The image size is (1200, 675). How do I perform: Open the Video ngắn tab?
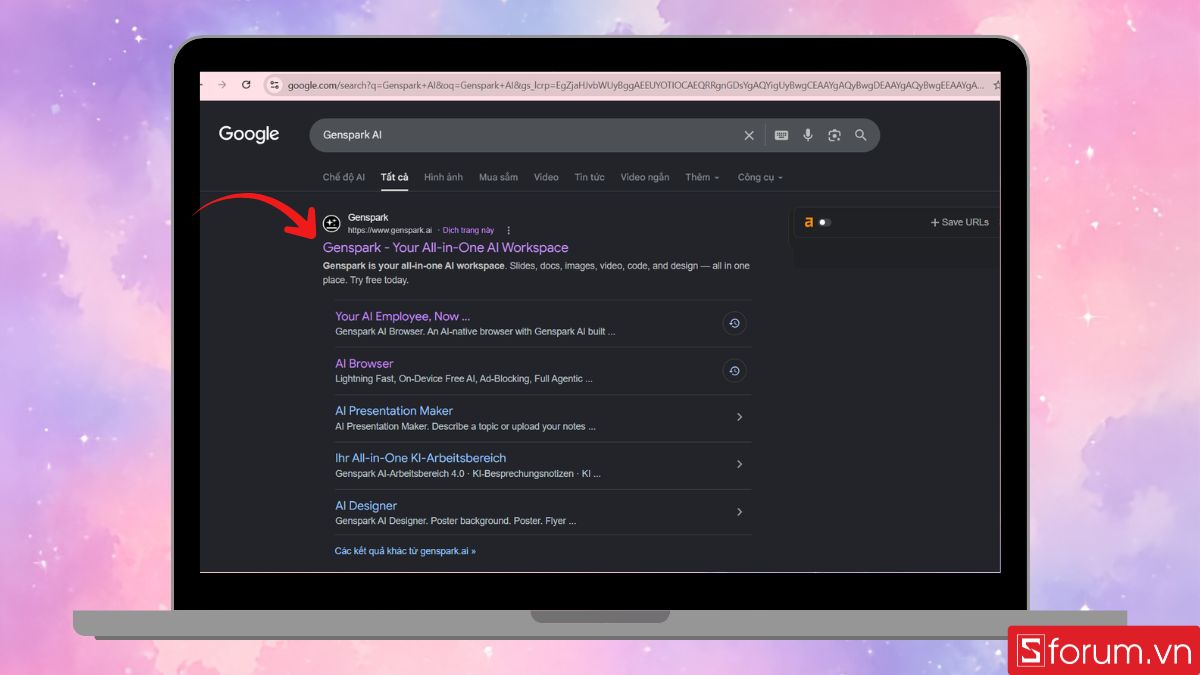645,177
